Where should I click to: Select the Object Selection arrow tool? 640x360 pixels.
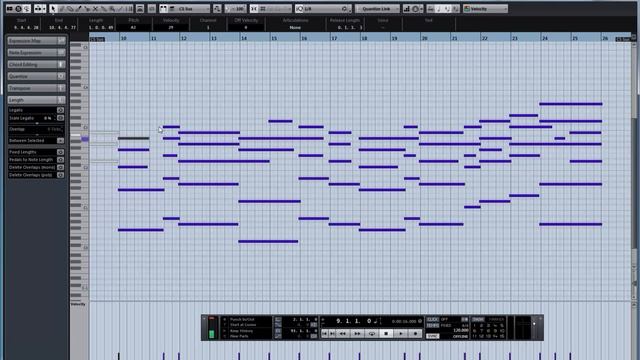[53, 9]
